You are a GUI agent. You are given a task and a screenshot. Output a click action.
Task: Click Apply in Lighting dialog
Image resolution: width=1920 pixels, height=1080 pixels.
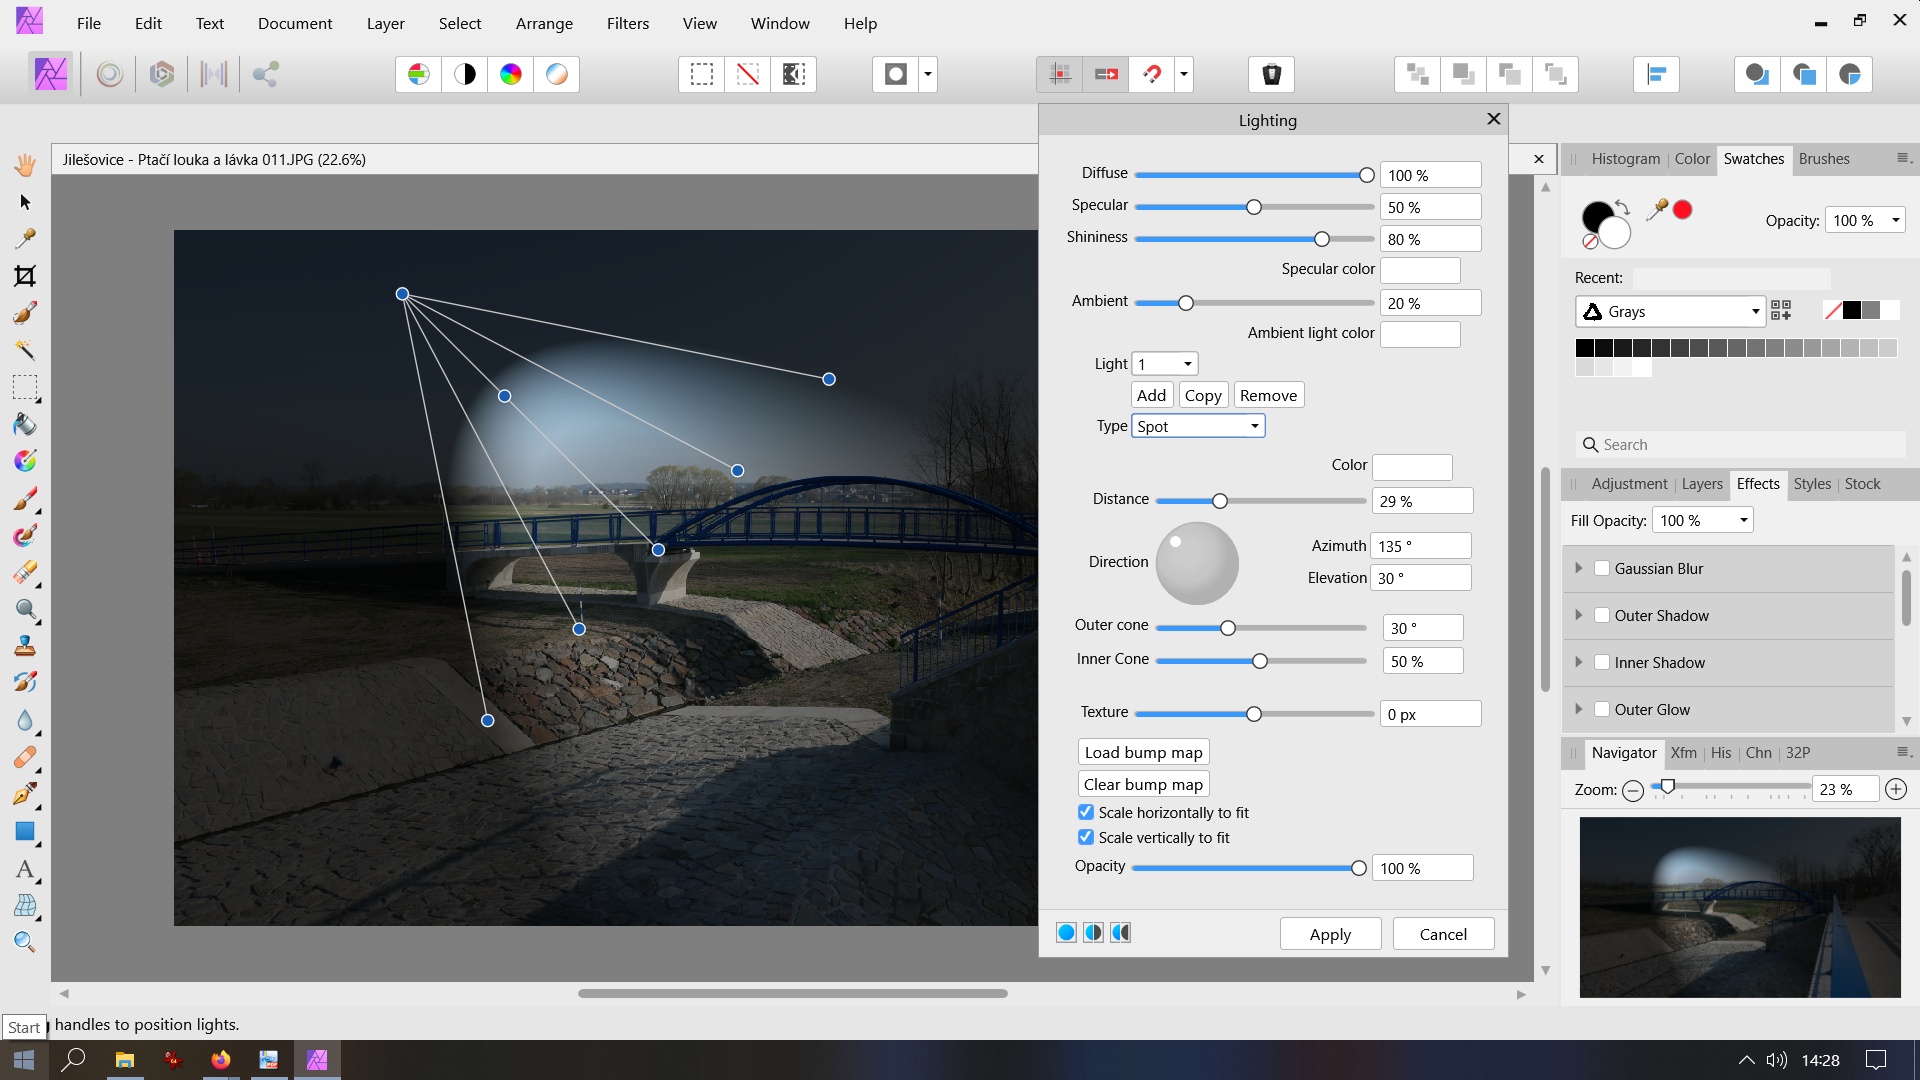coord(1330,934)
